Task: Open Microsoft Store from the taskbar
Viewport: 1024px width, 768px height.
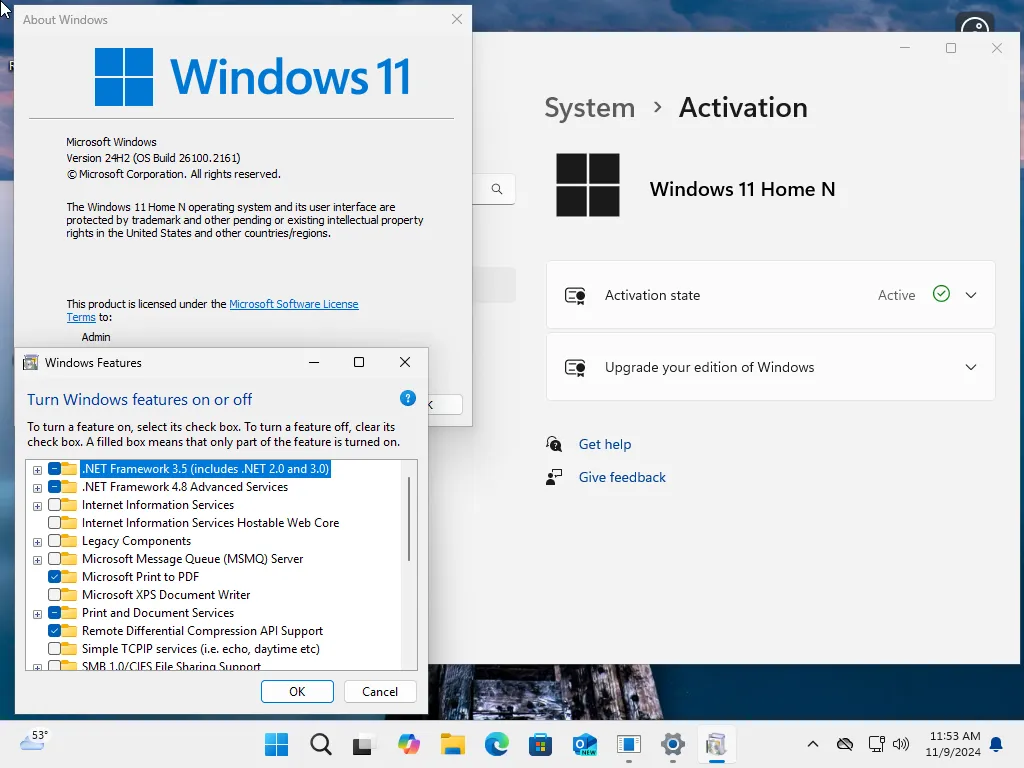Action: pyautogui.click(x=541, y=744)
